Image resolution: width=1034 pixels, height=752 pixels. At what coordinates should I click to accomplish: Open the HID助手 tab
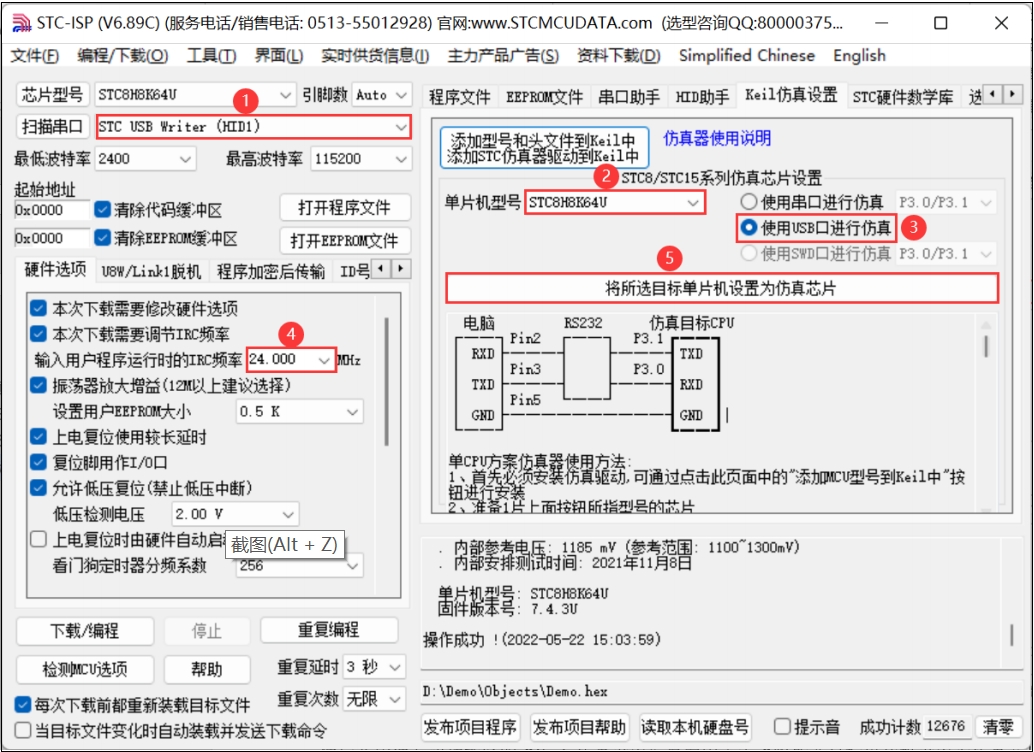tap(702, 98)
